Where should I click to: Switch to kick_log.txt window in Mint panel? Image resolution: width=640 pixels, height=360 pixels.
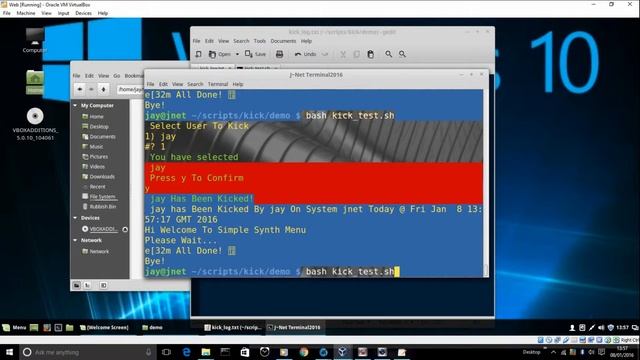click(x=233, y=327)
